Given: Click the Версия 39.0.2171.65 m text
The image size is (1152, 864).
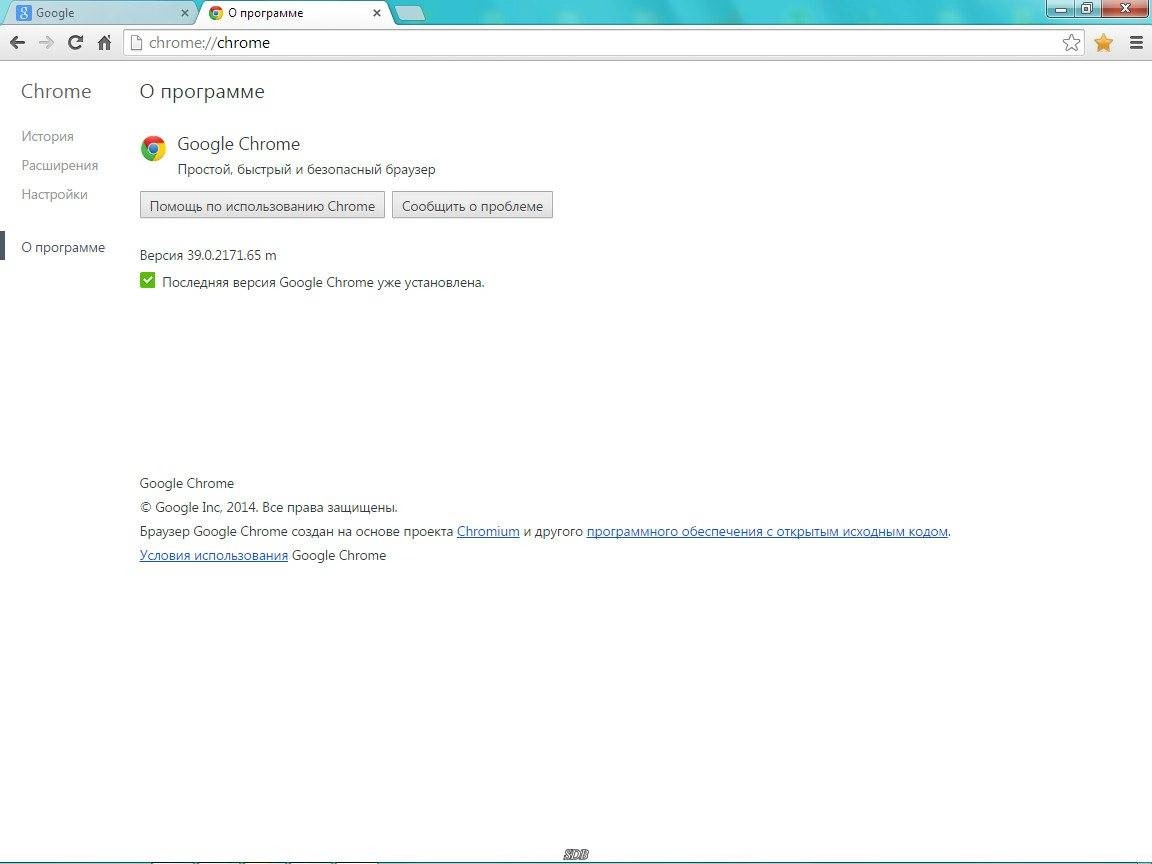Looking at the screenshot, I should [x=208, y=255].
